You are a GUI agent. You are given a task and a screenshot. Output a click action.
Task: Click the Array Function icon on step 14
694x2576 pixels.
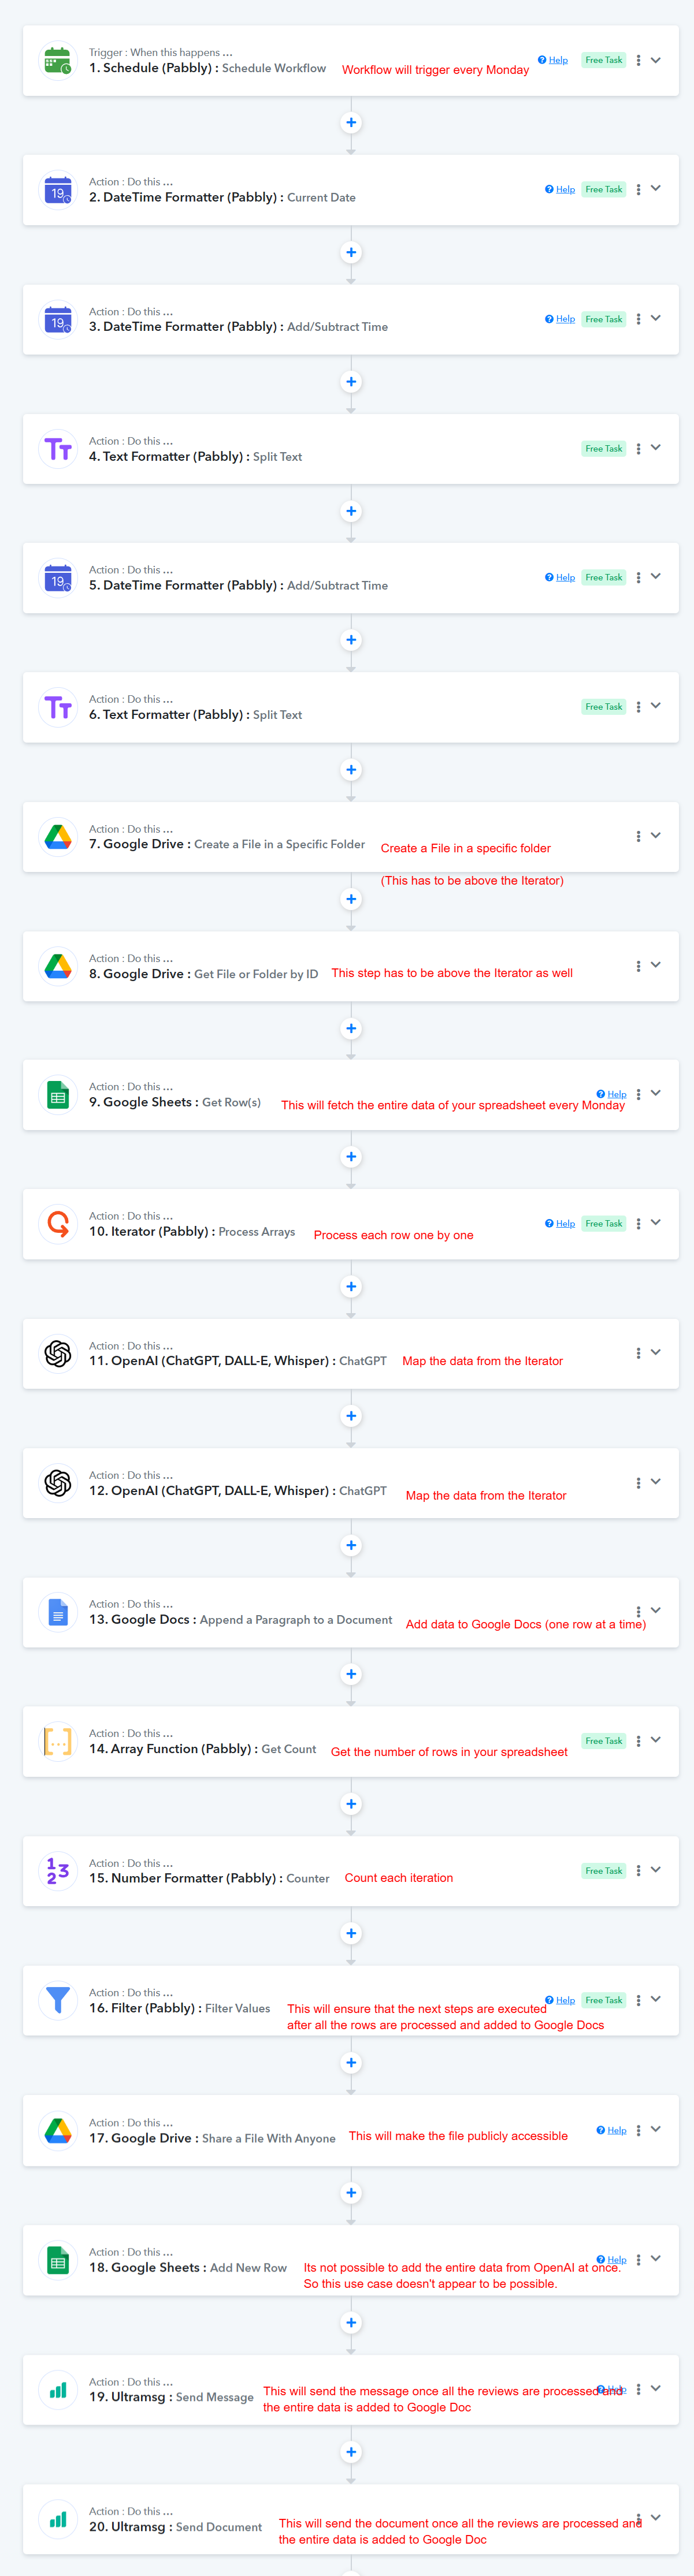pos(58,1741)
